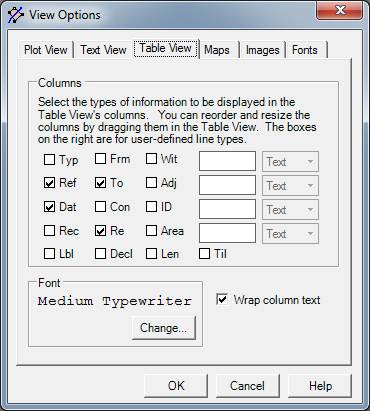
Task: Check the Til column checkbox
Action: (204, 254)
